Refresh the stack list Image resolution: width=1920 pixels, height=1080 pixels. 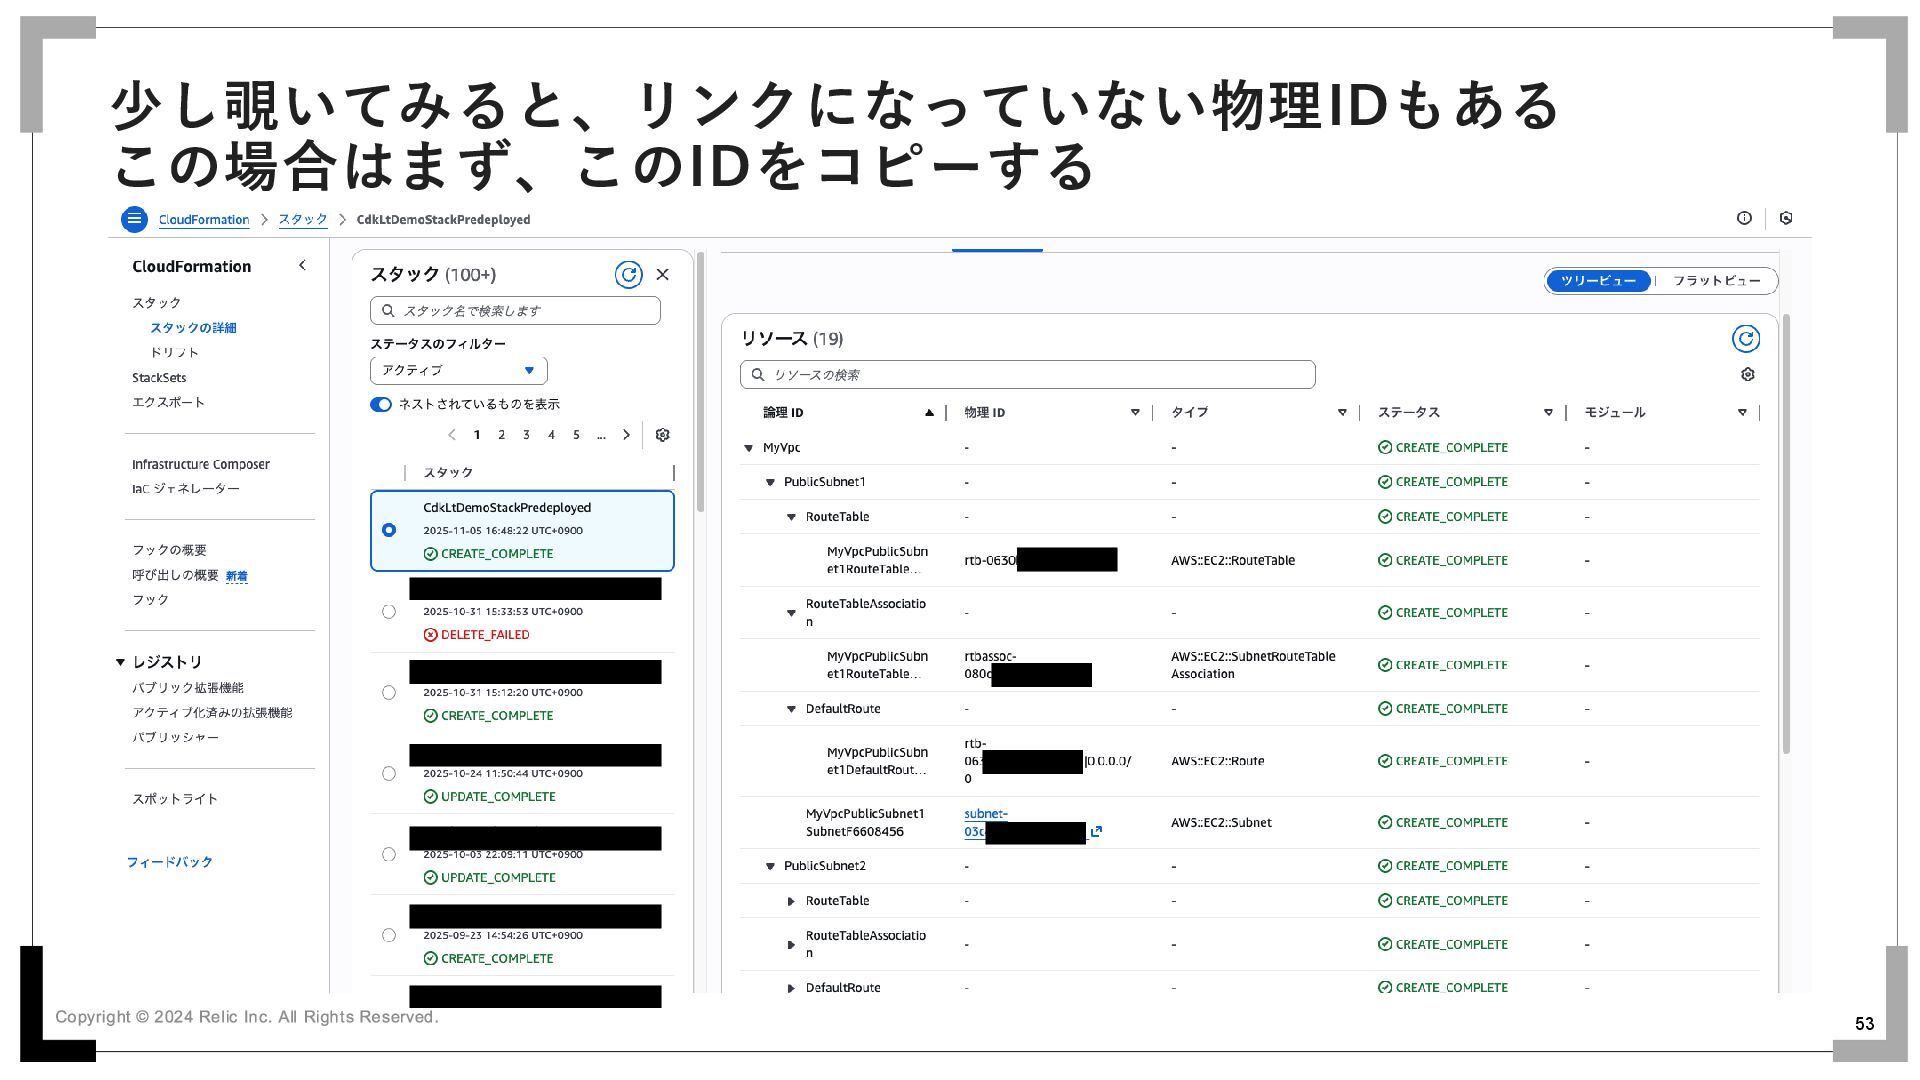click(628, 275)
